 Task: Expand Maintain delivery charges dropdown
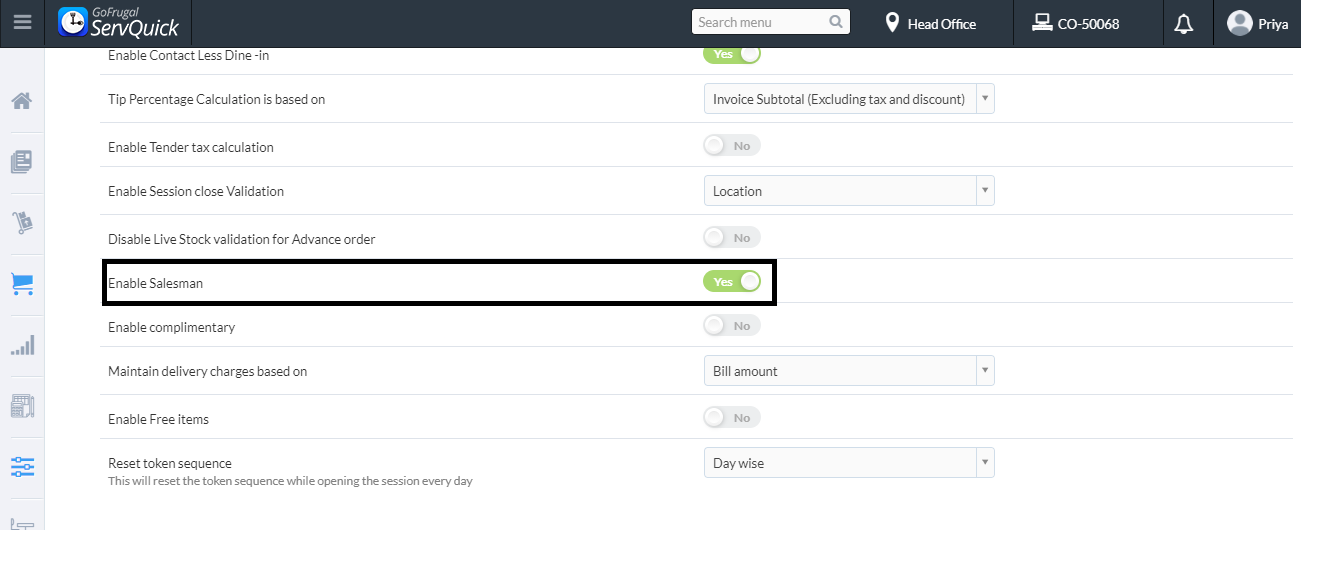(x=849, y=371)
